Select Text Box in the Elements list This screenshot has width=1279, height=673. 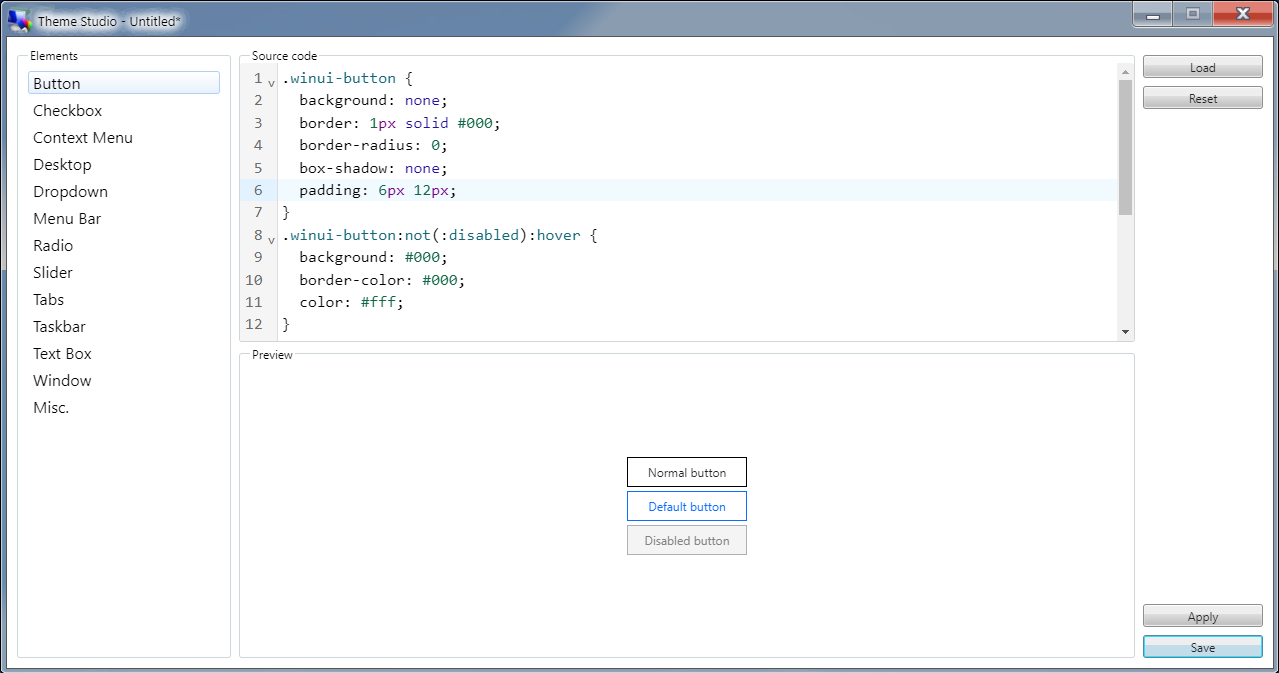pyautogui.click(x=62, y=353)
